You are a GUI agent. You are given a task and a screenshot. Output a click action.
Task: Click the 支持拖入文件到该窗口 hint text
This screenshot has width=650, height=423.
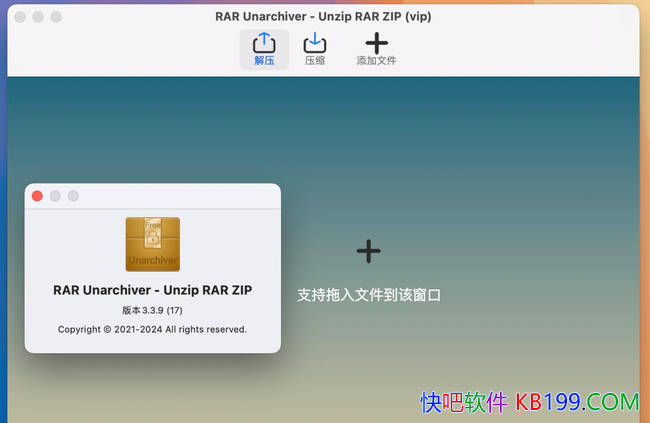tap(369, 295)
